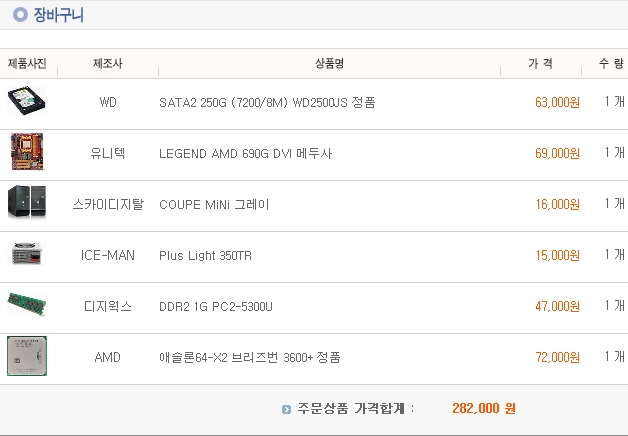Select the COUPE MiNi 그레이 product name

coord(214,205)
